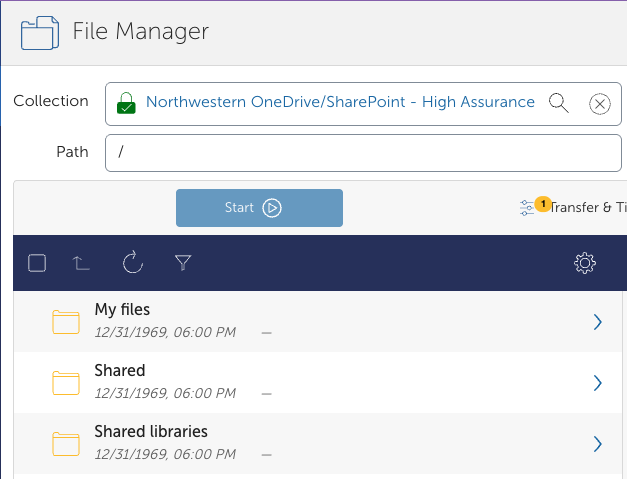627x479 pixels.
Task: Expand My files with its chevron
Action: 598,322
